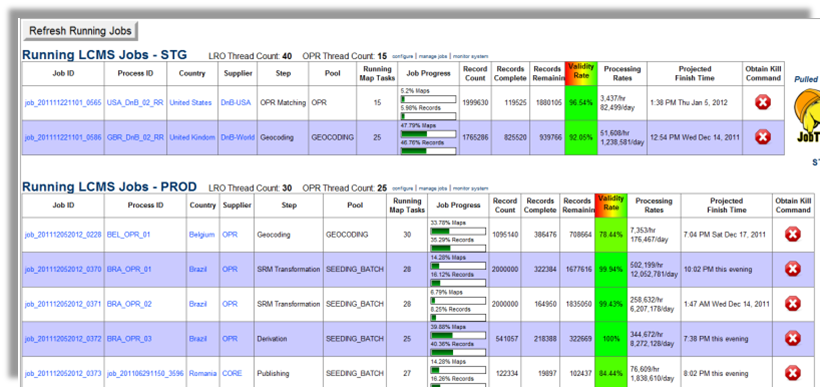Click the Running LCMS Jobs - PROD heading
Screen dimensions: 820x387
pos(110,187)
